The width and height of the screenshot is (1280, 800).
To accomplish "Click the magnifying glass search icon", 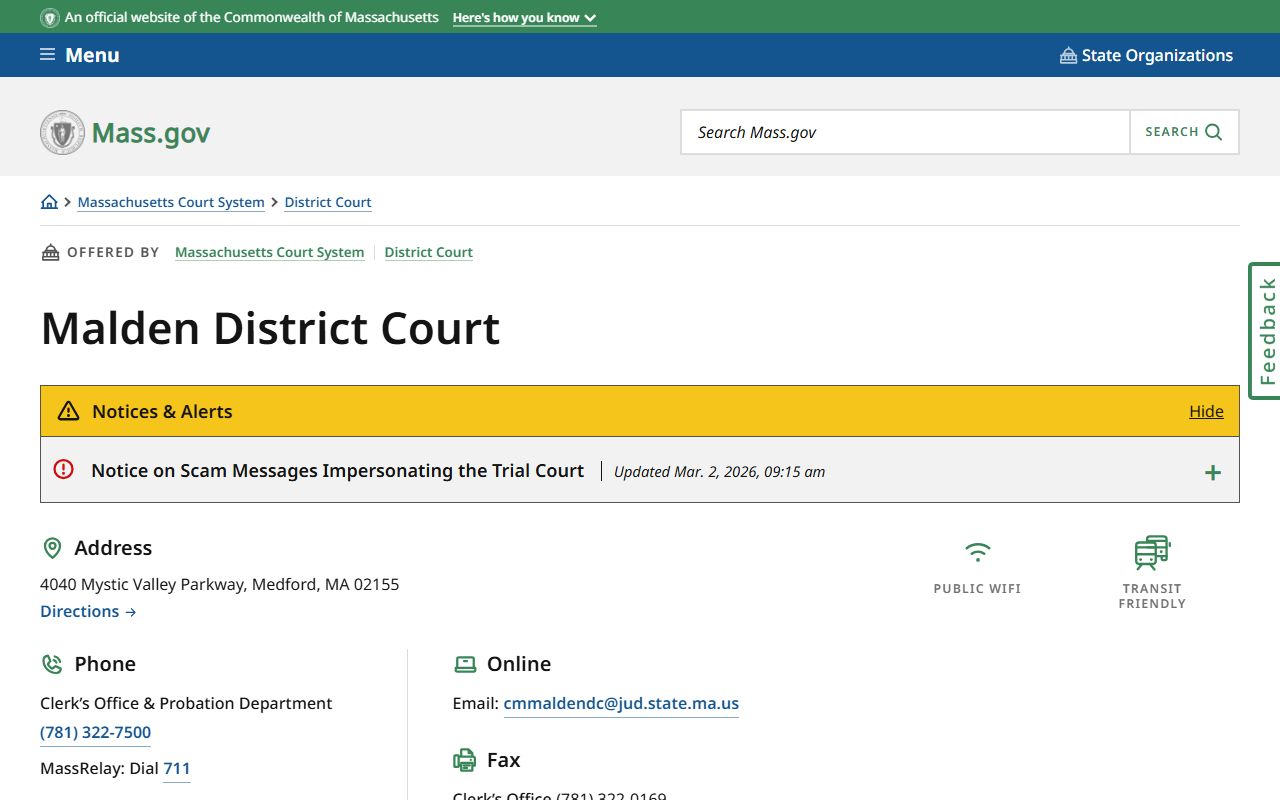I will point(1213,132).
